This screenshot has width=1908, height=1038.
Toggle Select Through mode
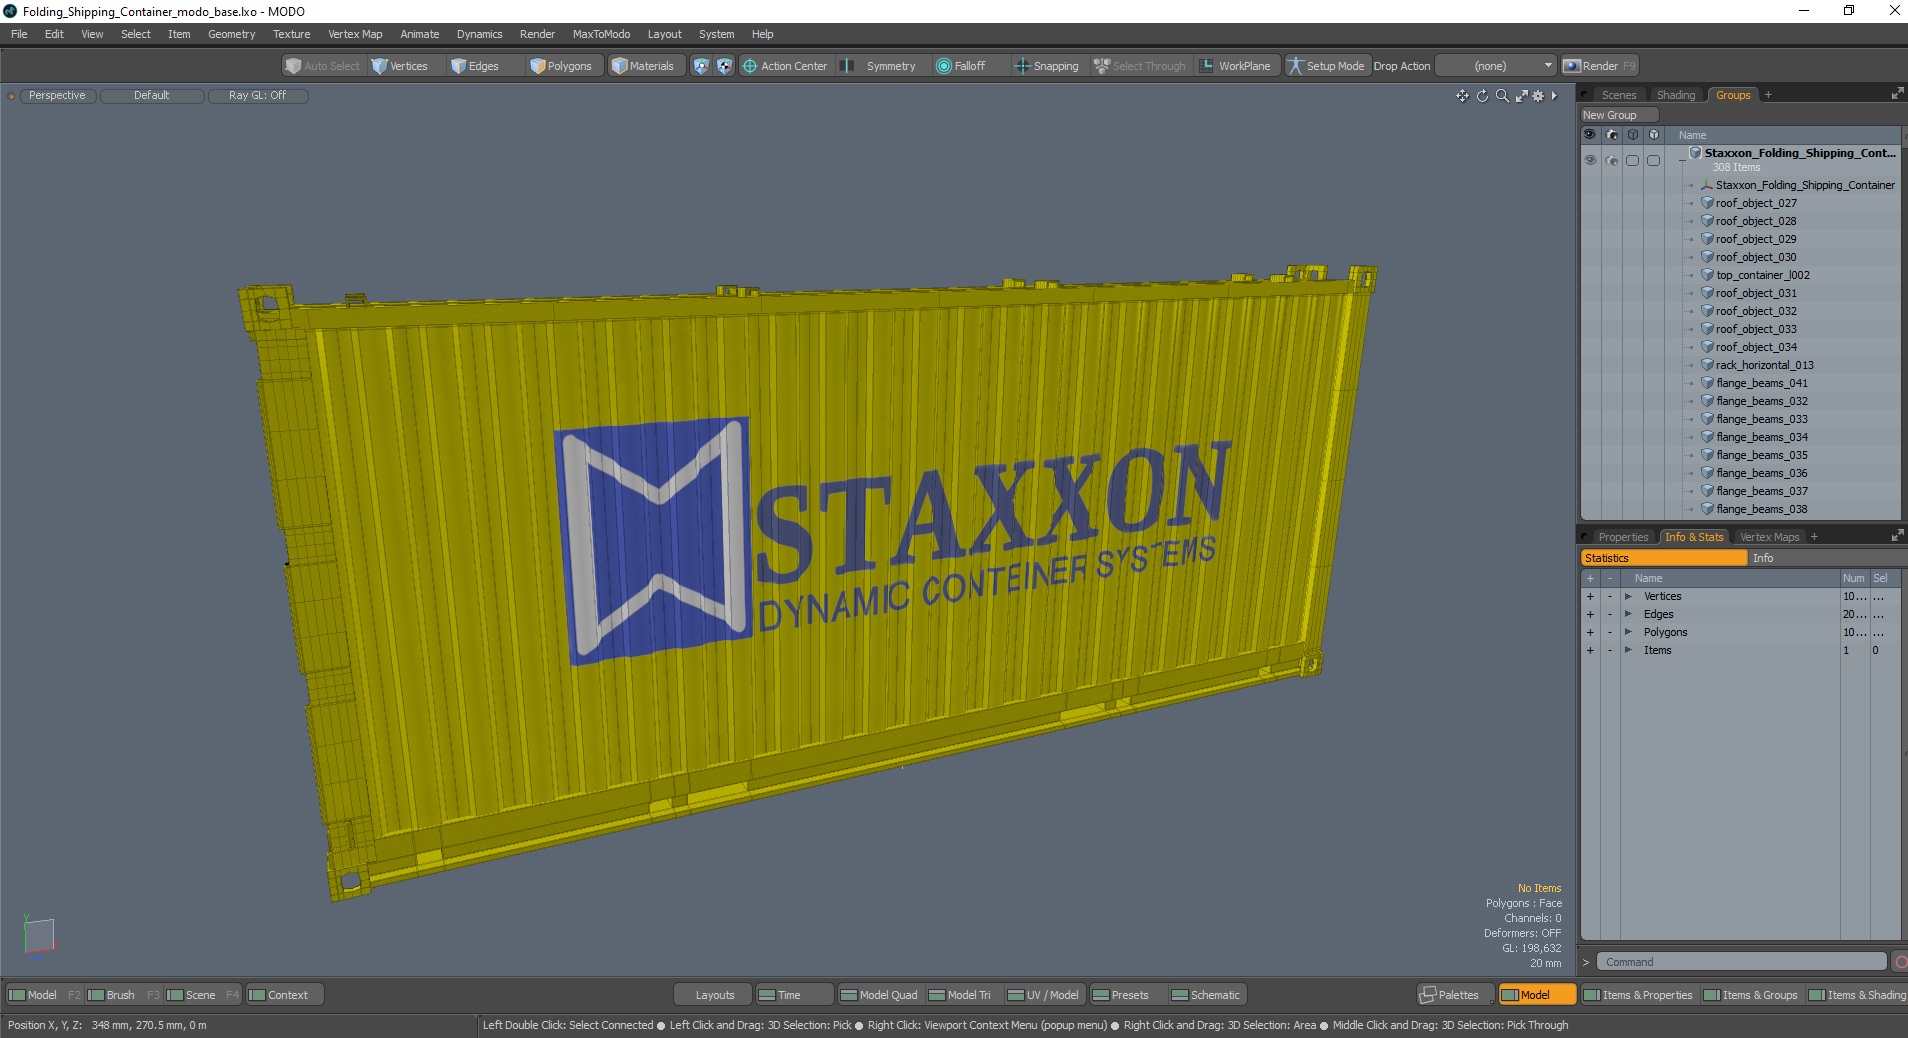tap(1140, 66)
